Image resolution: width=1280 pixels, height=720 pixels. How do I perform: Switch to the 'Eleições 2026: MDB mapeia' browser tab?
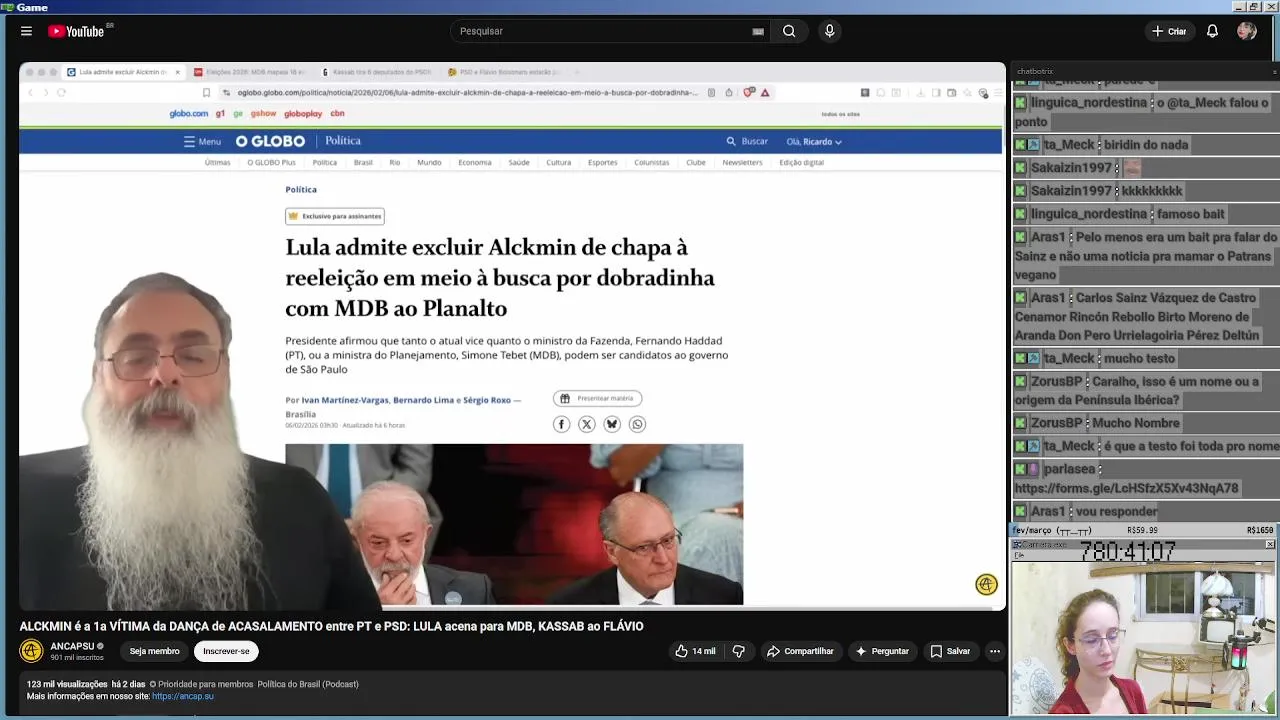[250, 72]
